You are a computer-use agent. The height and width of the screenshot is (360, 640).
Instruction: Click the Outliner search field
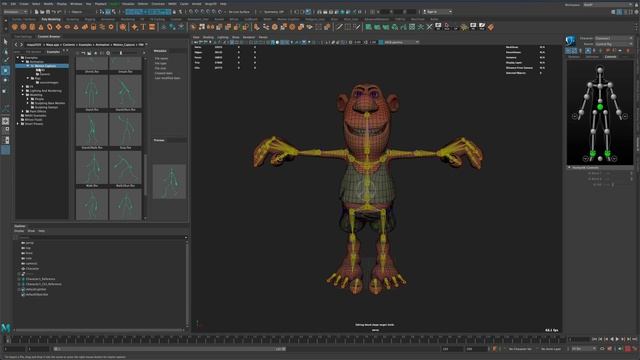click(x=101, y=237)
